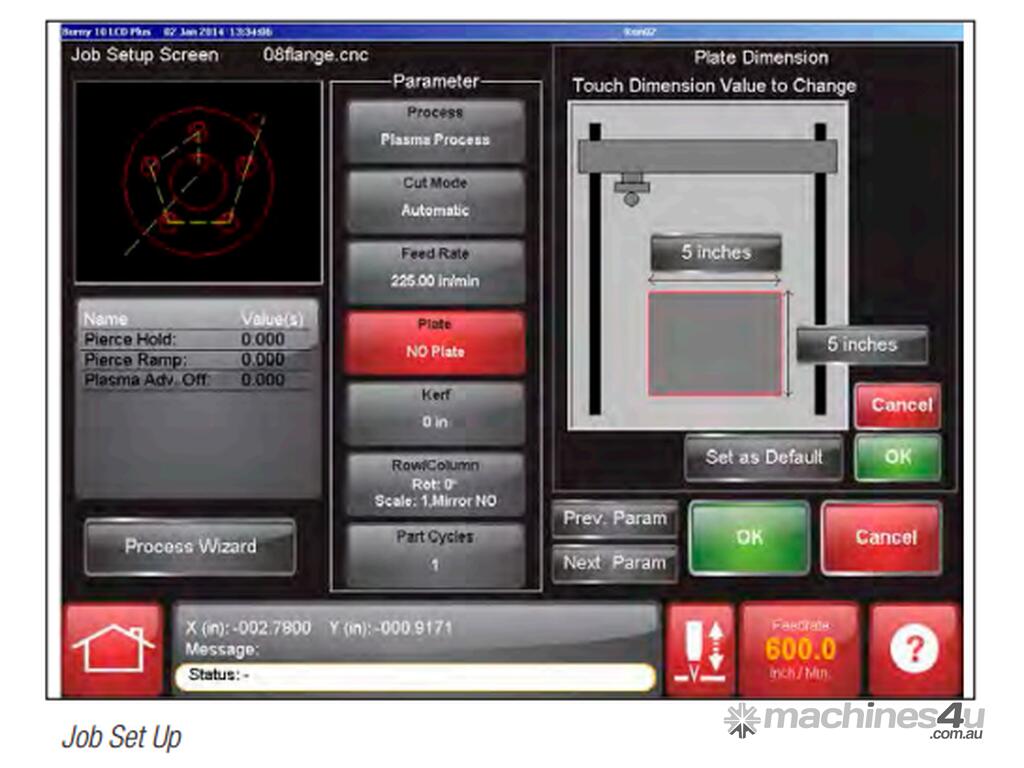This screenshot has height=768, width=1024.
Task: Touch the plate width 5 inches value
Action: 715,253
